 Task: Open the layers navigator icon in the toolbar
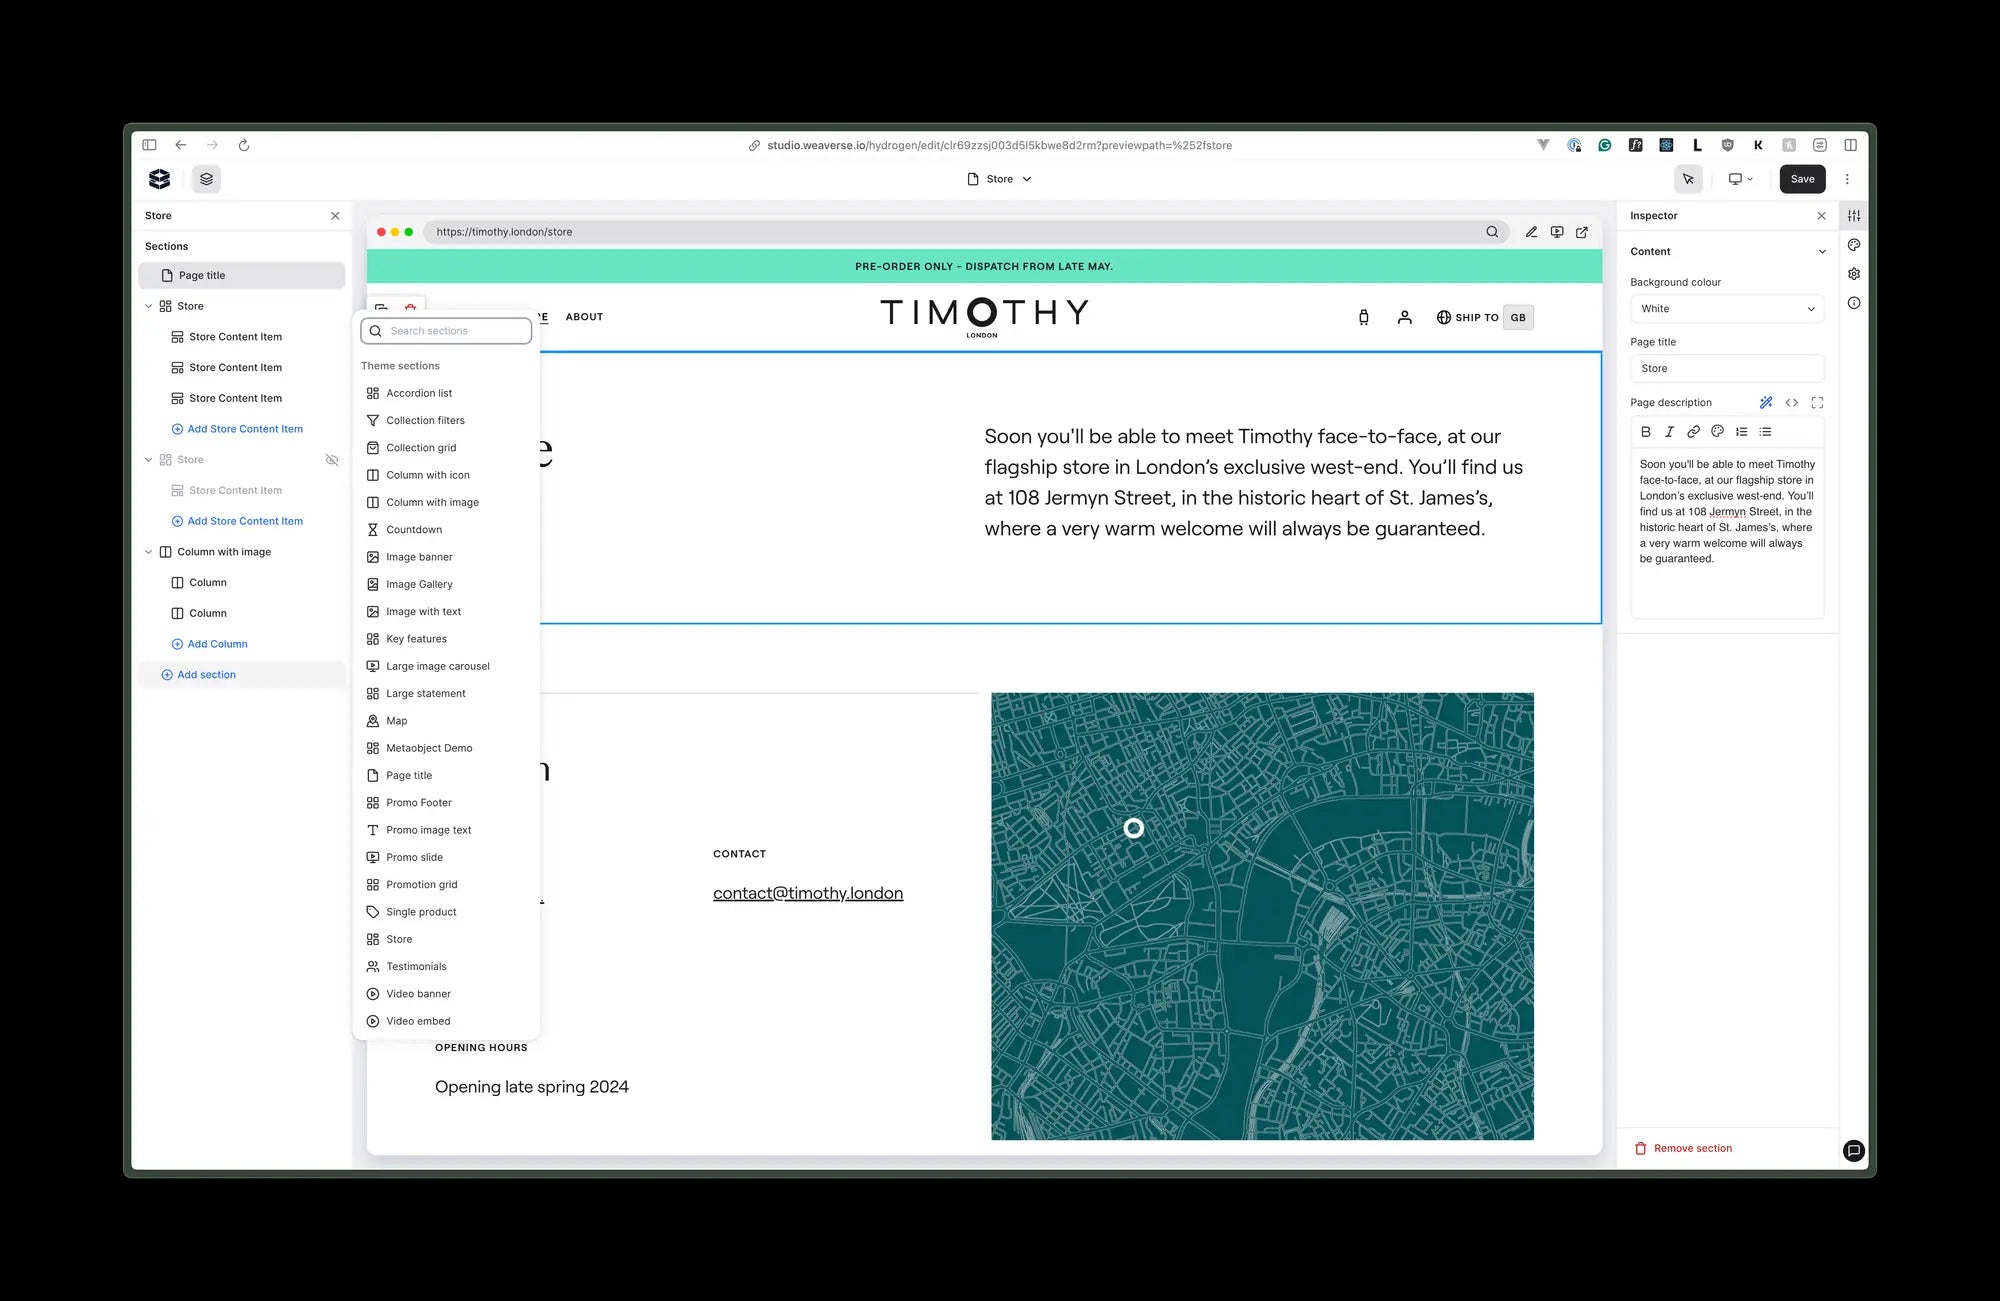206,179
